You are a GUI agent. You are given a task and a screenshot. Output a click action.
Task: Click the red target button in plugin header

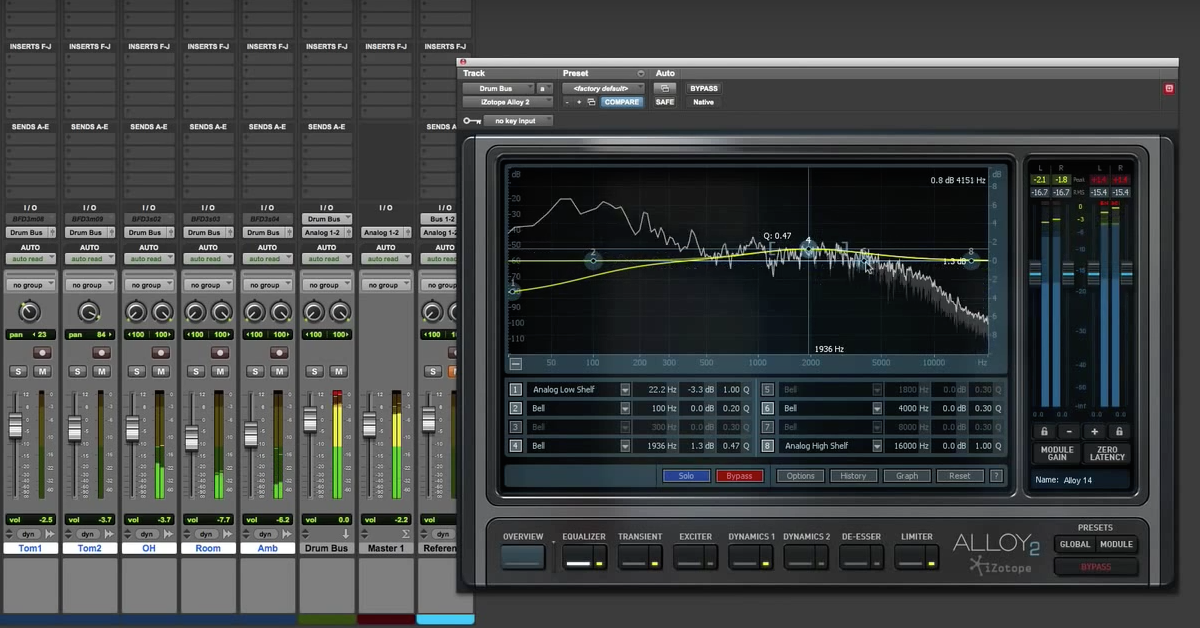coord(1168,89)
